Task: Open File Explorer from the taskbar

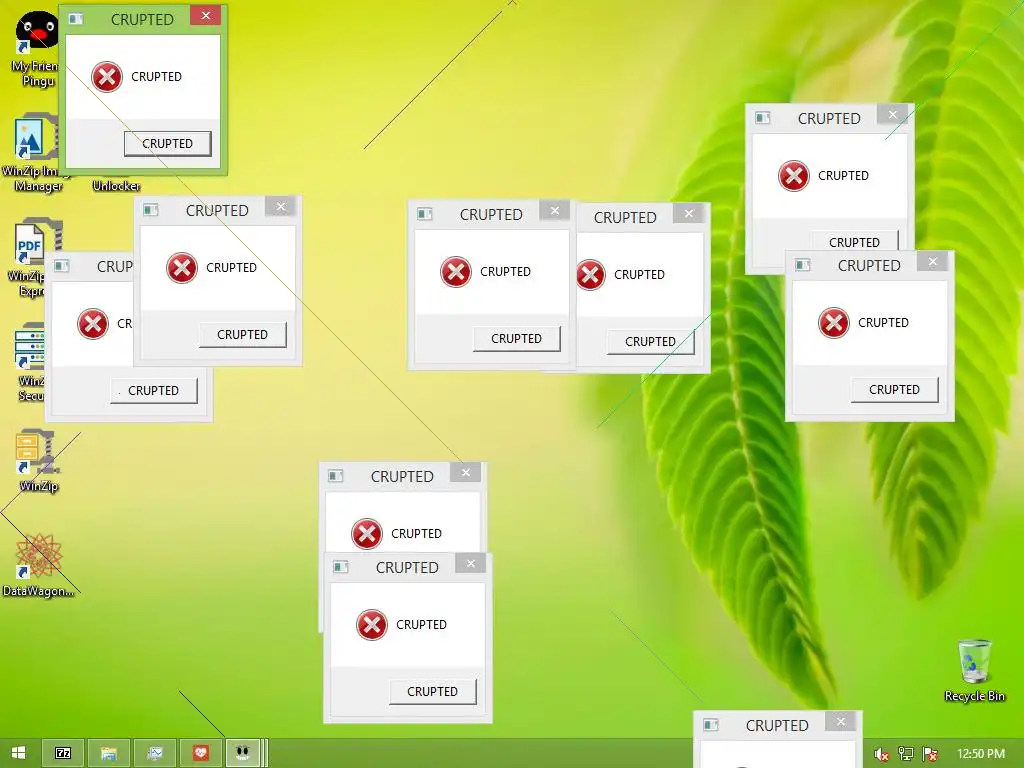Action: [x=109, y=753]
